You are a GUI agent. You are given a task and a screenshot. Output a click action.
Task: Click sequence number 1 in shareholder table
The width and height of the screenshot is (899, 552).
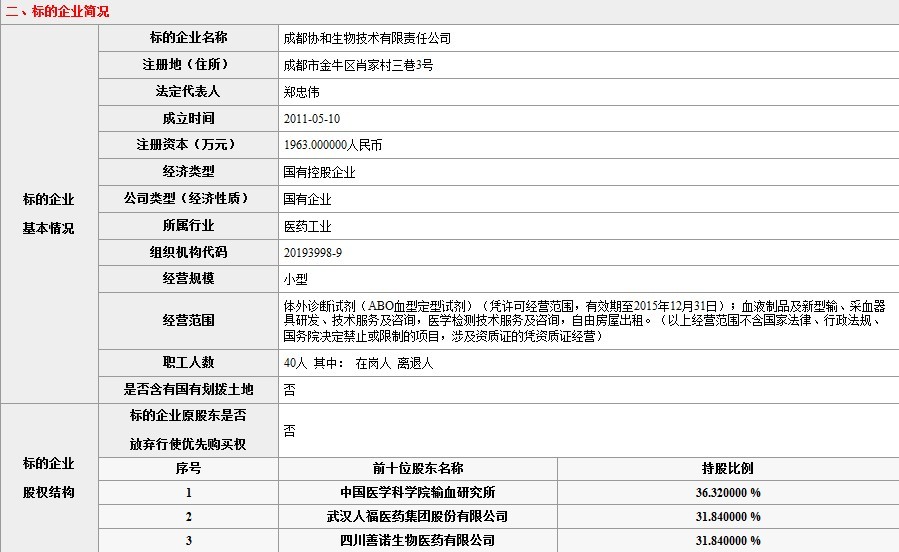[x=188, y=493]
